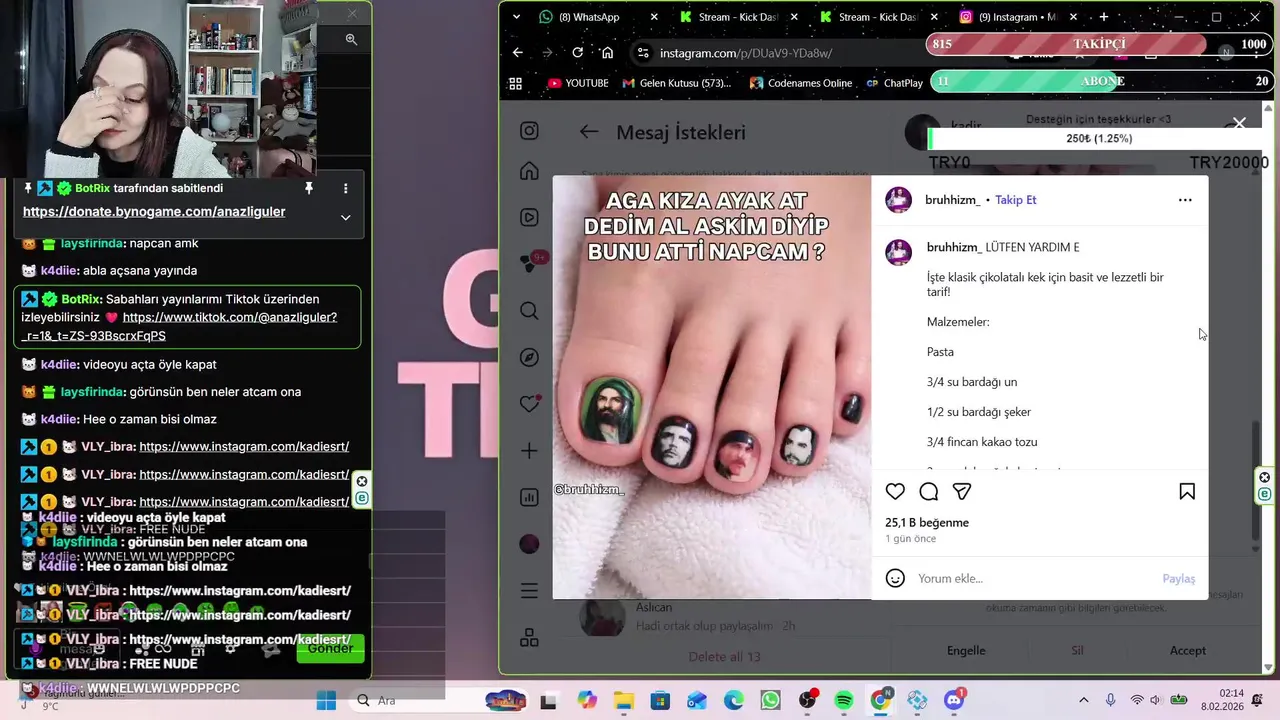Open Instagram dashboard chart icon in sidebar

pyautogui.click(x=529, y=497)
